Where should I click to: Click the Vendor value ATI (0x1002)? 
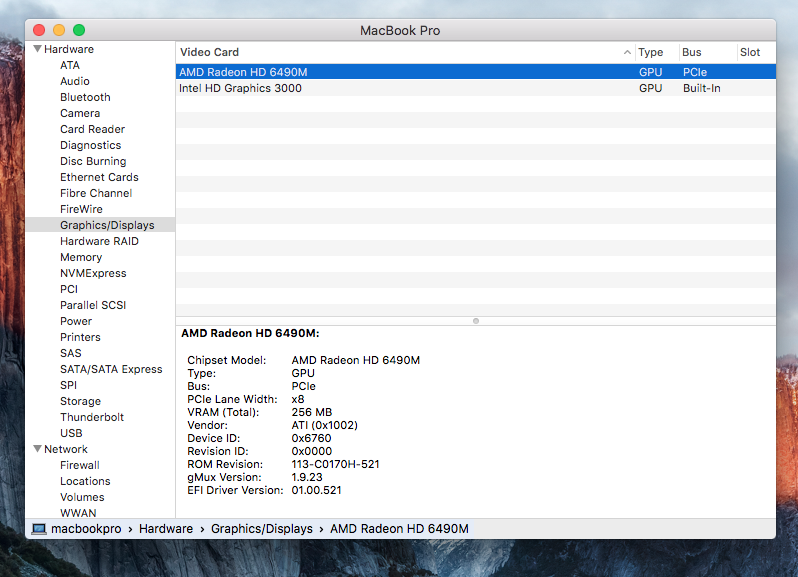point(325,425)
